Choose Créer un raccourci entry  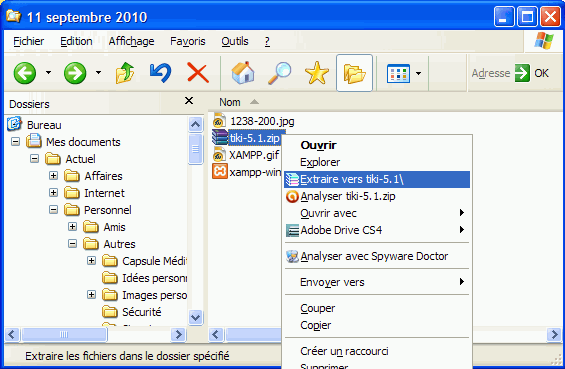point(377,351)
